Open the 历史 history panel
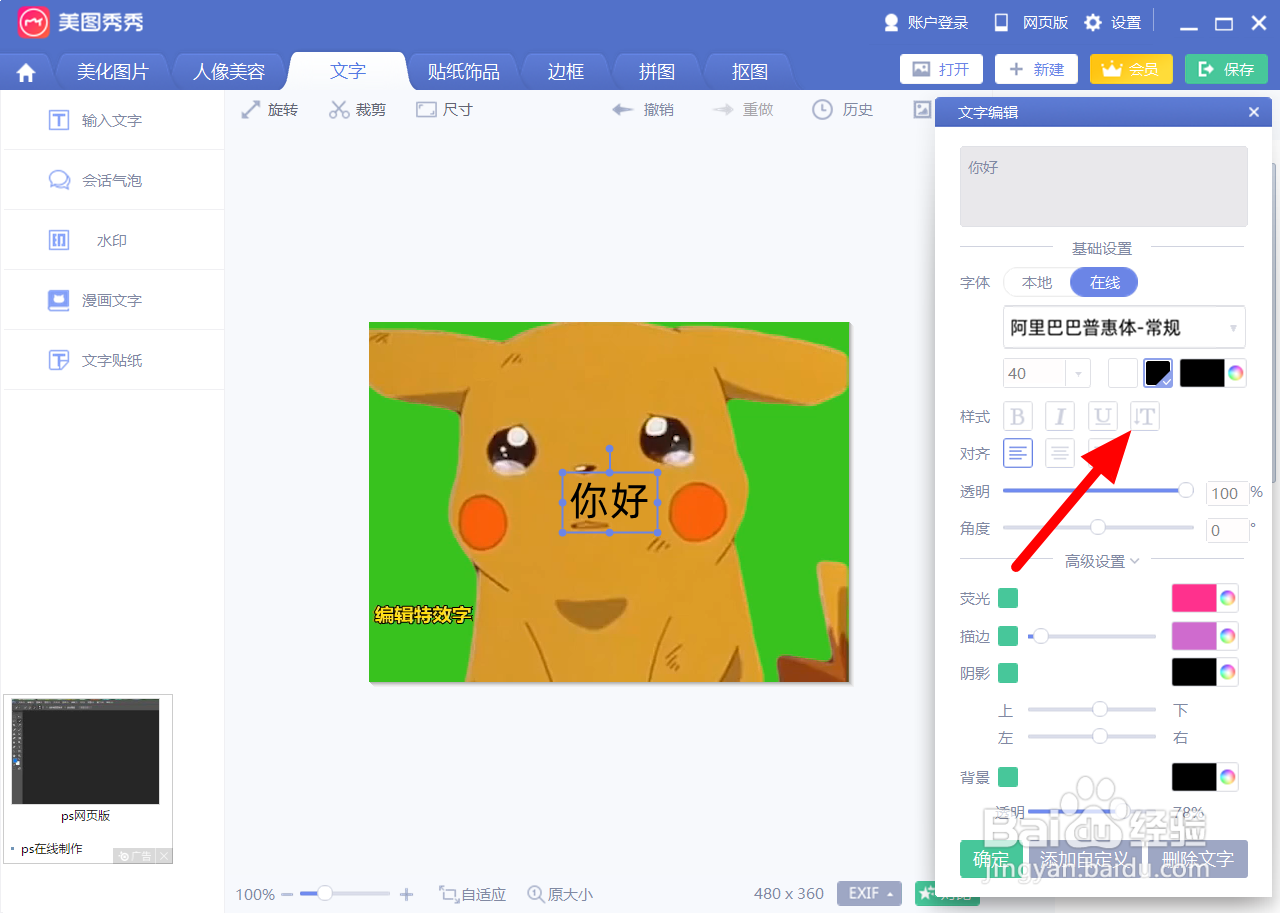This screenshot has width=1280, height=913. pyautogui.click(x=843, y=110)
